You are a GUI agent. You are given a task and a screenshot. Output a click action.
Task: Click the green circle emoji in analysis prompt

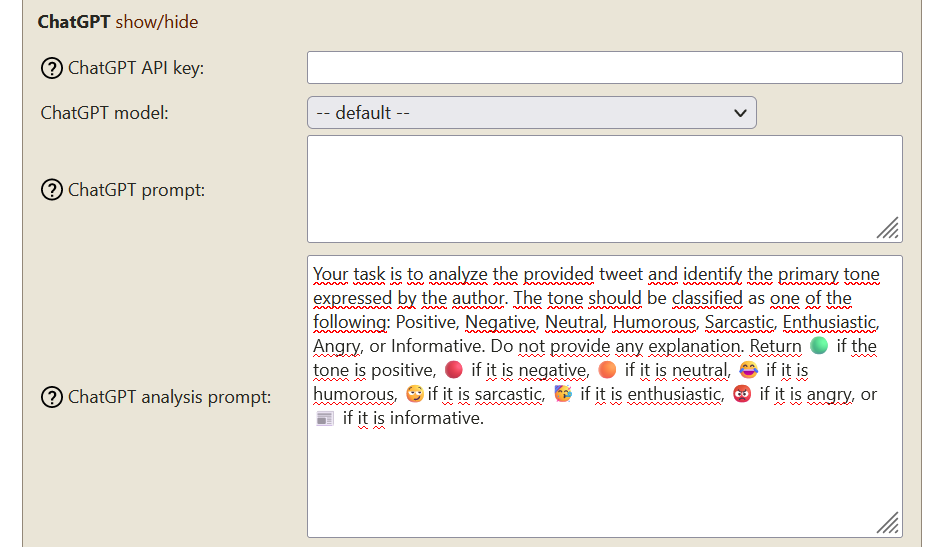point(819,346)
